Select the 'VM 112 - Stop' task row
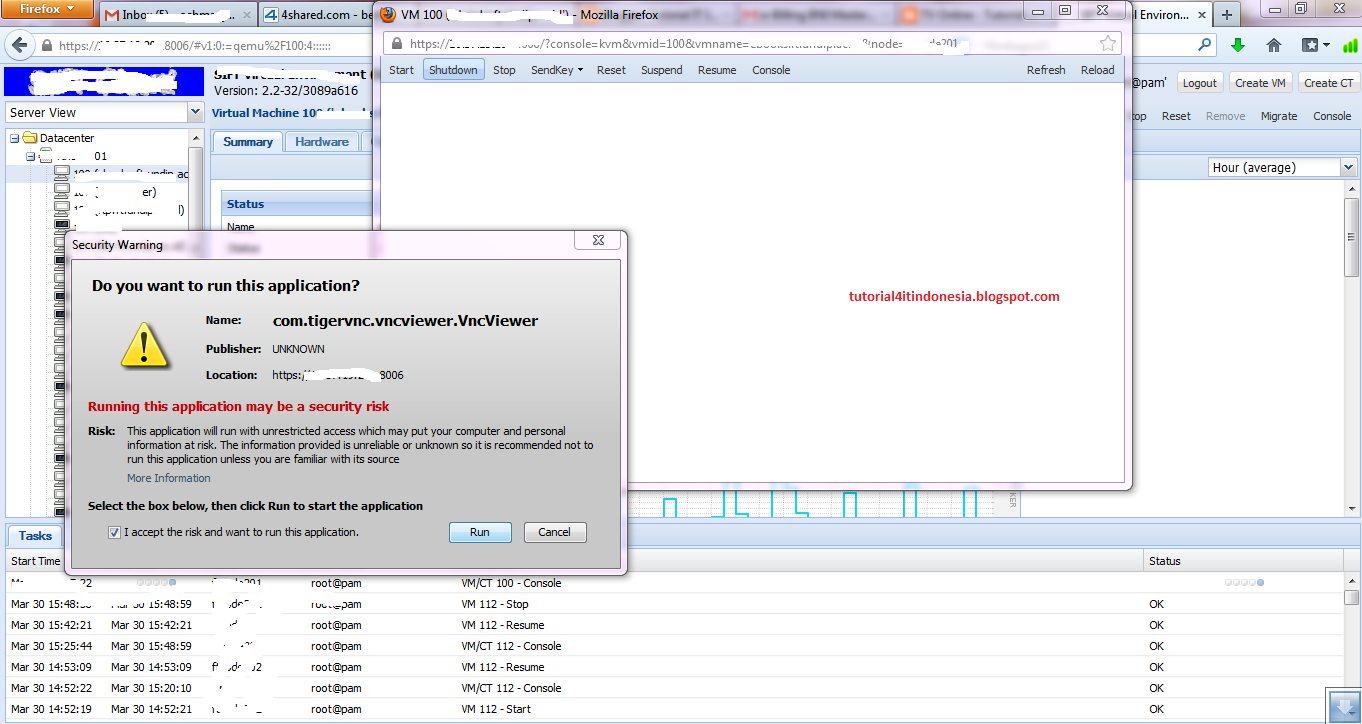 pyautogui.click(x=675, y=604)
